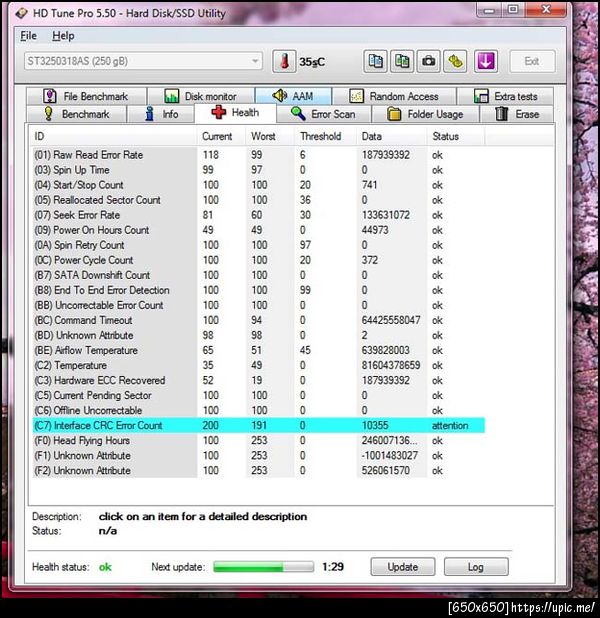Click the Next update progress bar
The image size is (600, 618).
tap(263, 567)
